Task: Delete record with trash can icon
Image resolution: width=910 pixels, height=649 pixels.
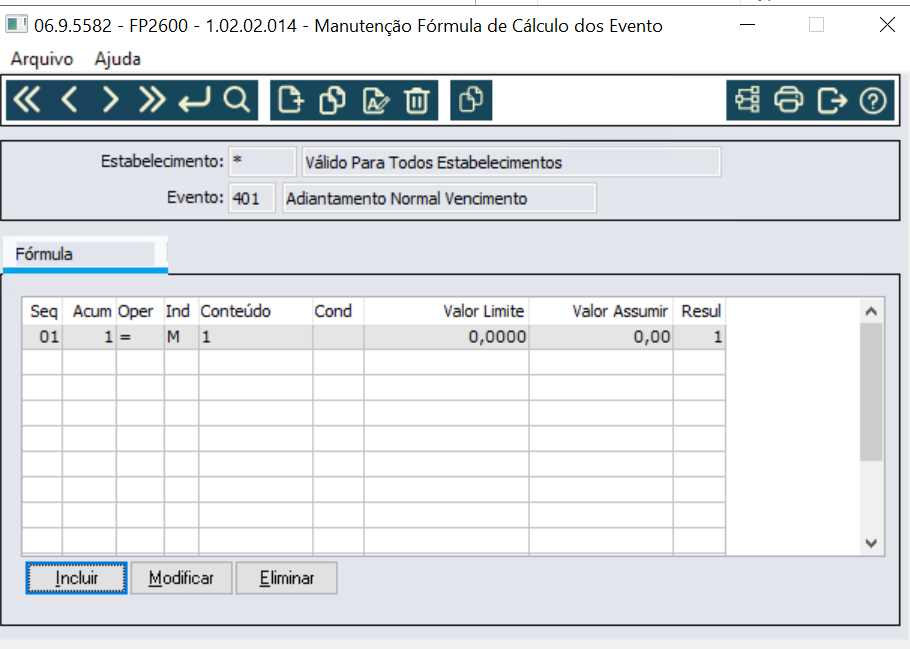Action: (x=416, y=100)
